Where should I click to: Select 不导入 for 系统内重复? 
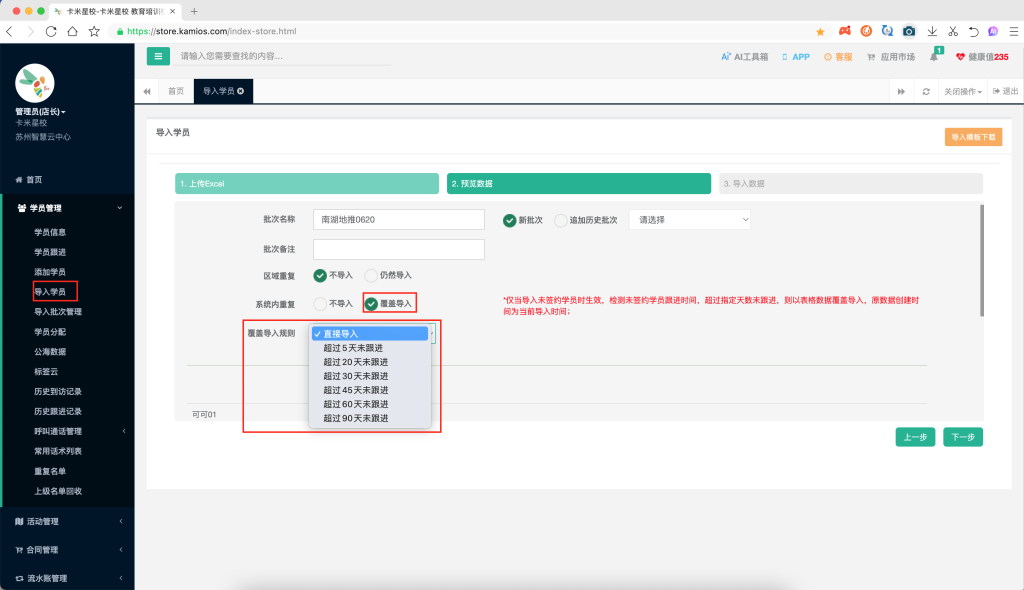[320, 304]
